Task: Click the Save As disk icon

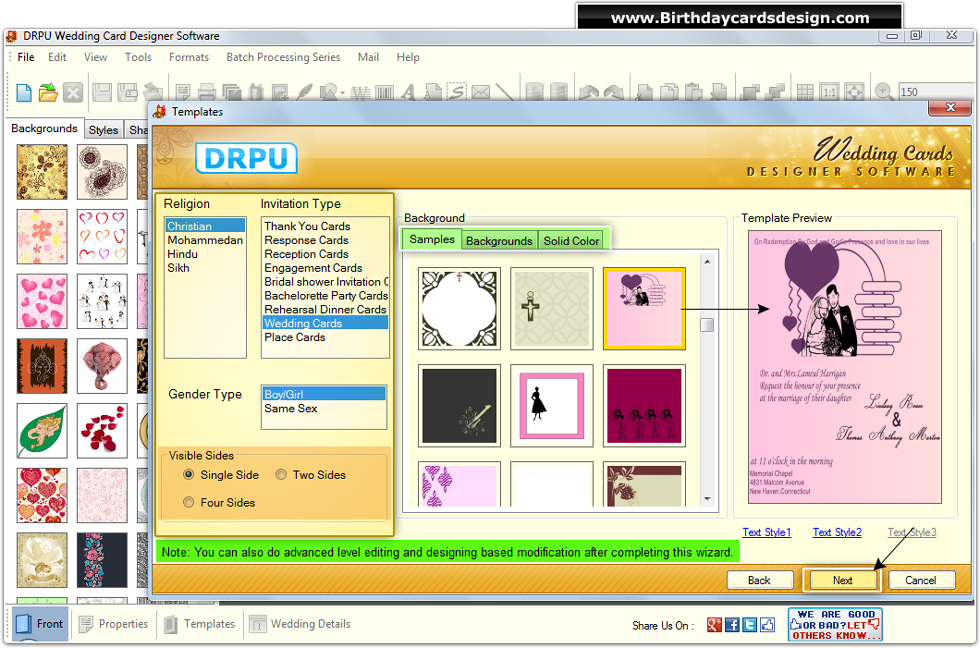Action: click(x=128, y=92)
